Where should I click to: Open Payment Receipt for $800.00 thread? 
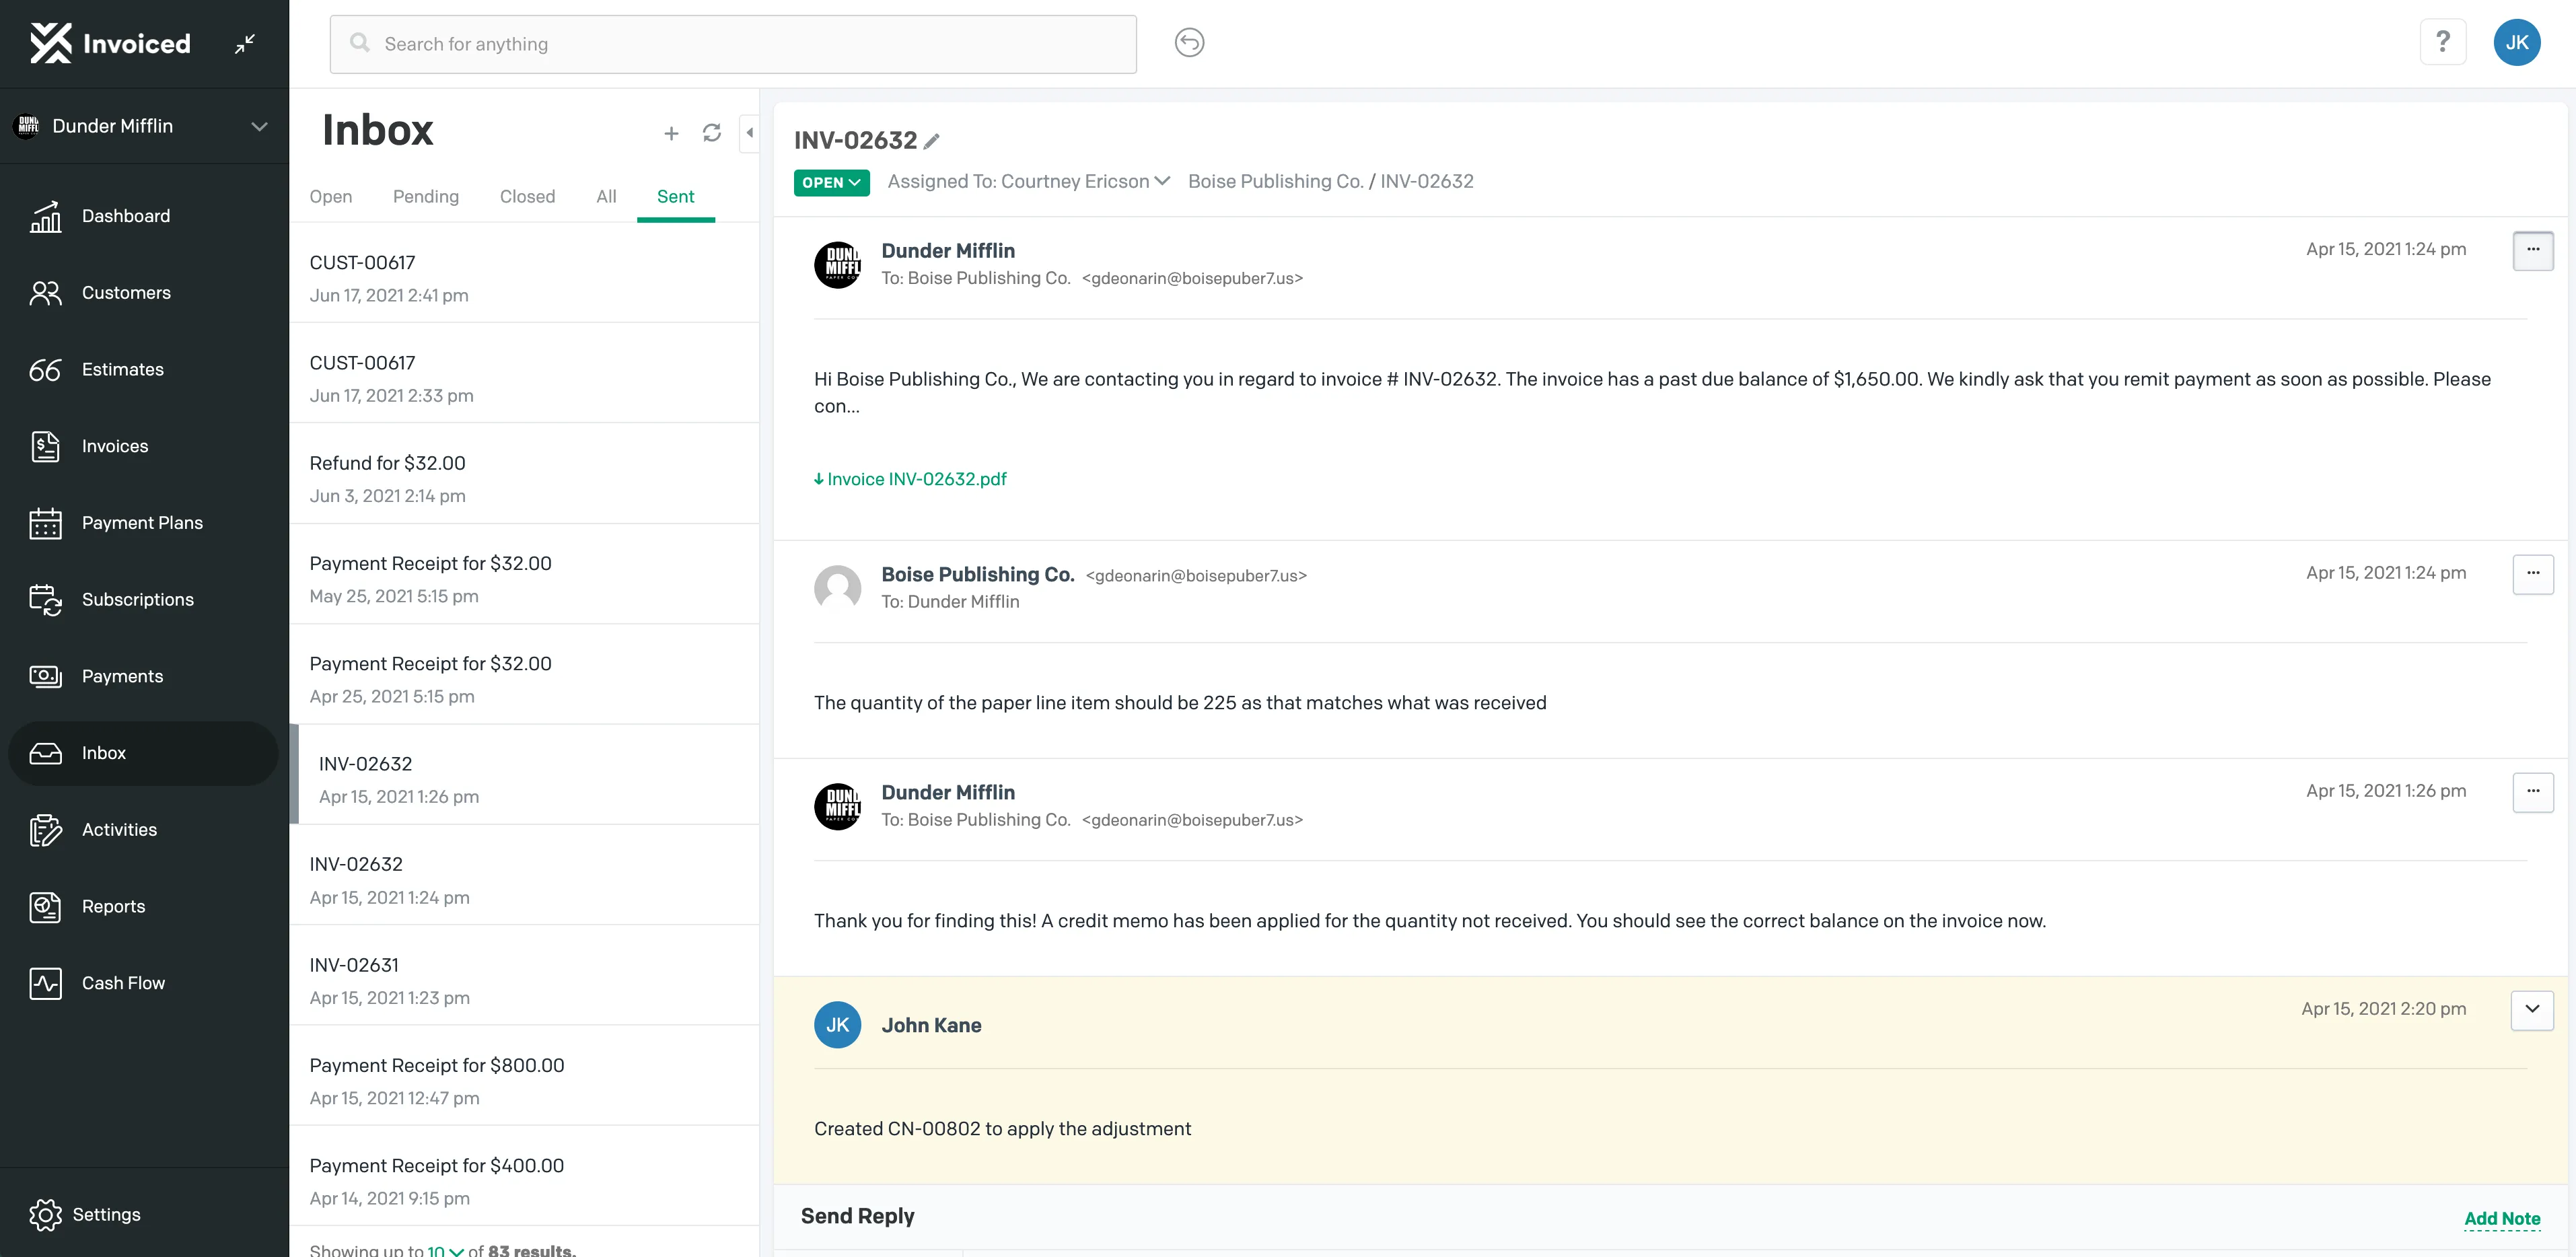coord(524,1076)
